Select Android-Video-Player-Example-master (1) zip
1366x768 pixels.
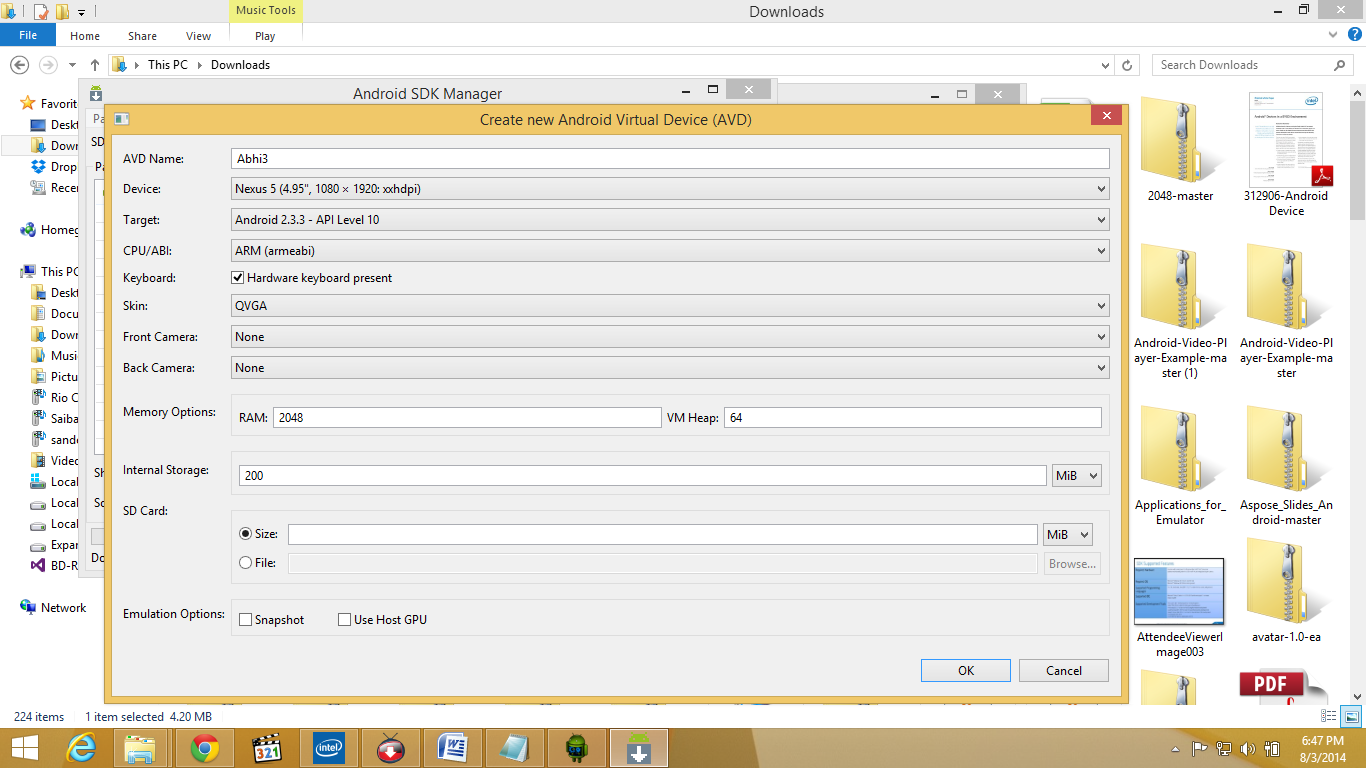coord(1180,310)
